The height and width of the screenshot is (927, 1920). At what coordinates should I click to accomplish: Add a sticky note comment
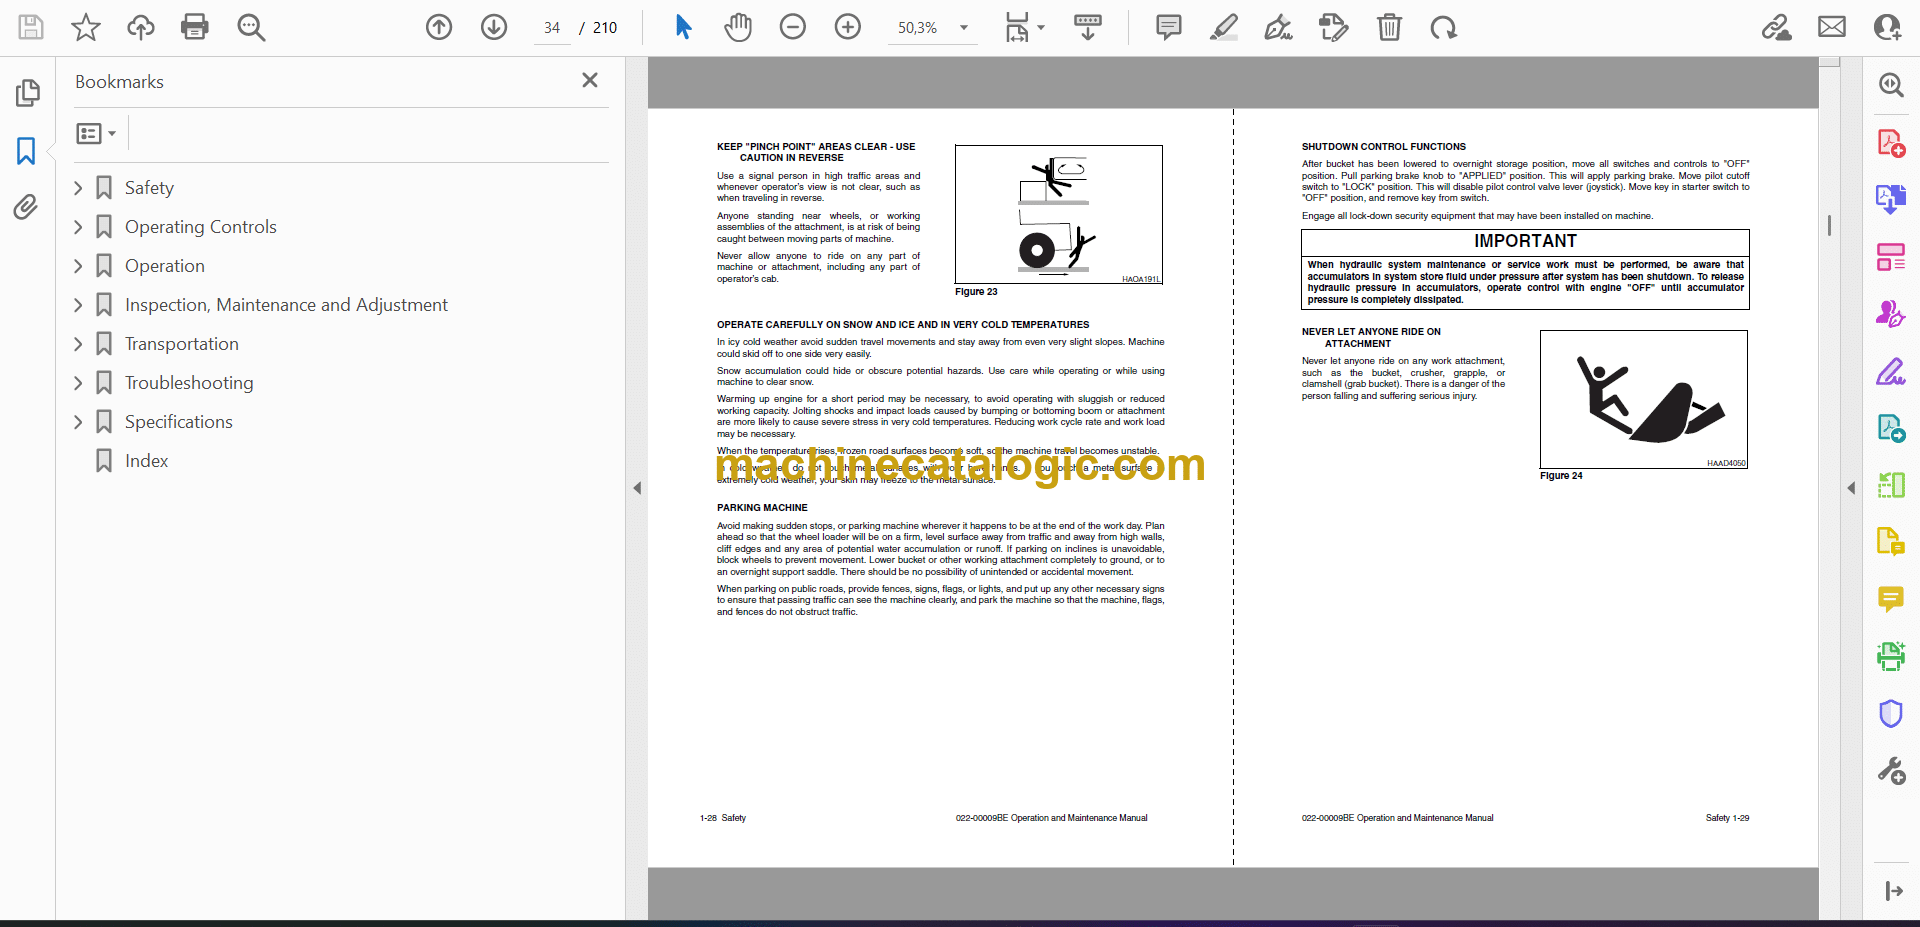click(1168, 27)
